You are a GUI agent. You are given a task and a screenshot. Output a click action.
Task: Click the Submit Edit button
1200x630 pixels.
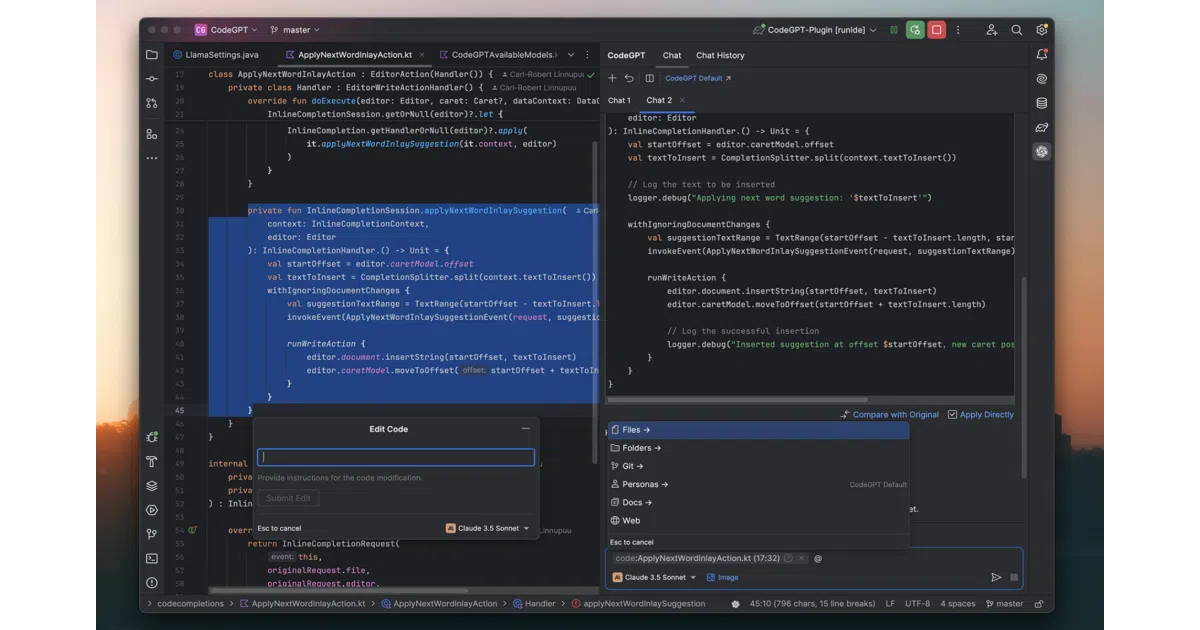(289, 498)
